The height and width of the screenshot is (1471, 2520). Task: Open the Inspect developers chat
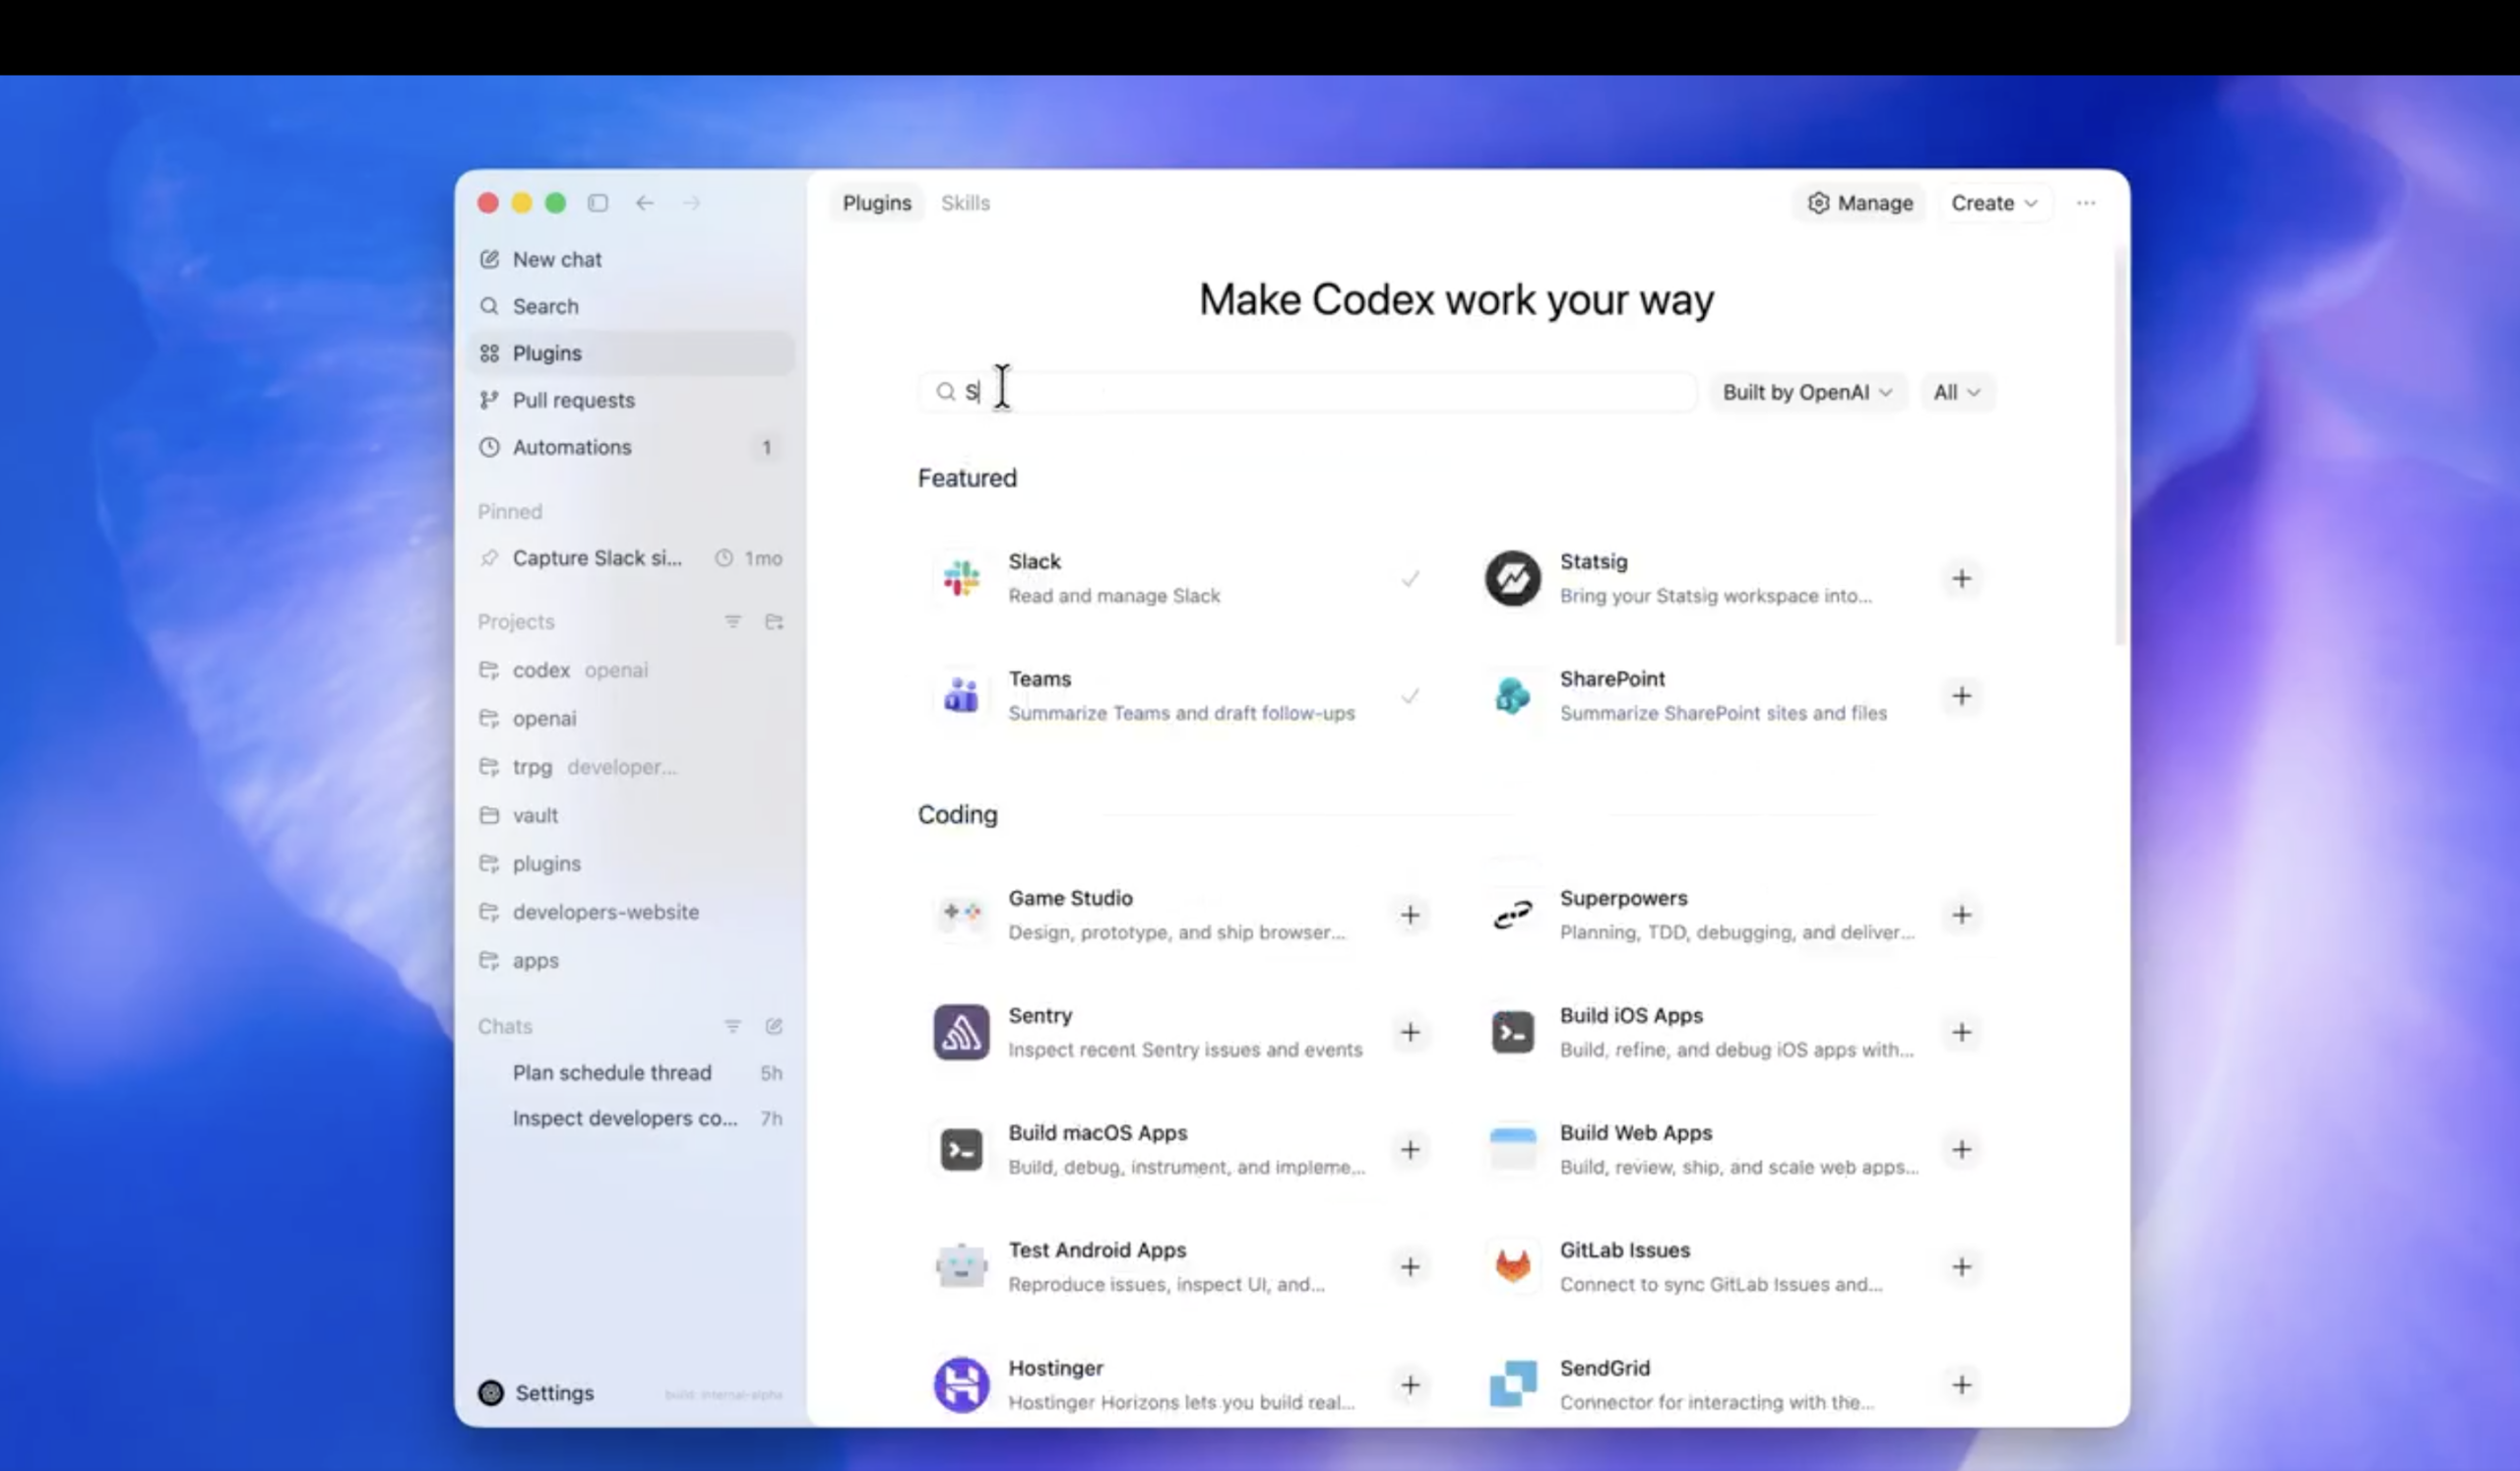pos(630,1118)
